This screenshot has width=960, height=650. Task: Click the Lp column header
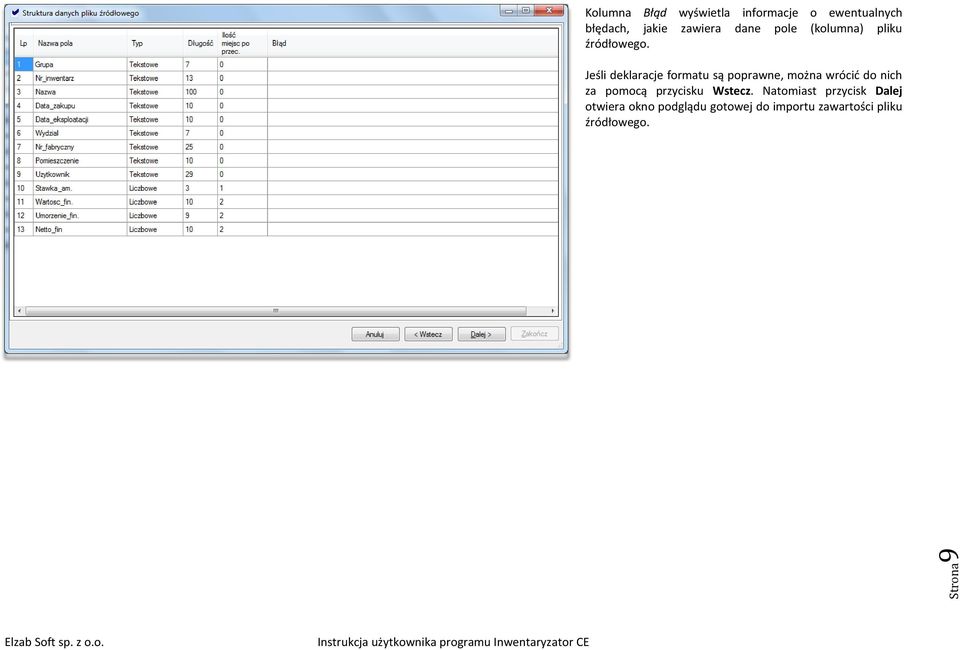pyautogui.click(x=24, y=43)
